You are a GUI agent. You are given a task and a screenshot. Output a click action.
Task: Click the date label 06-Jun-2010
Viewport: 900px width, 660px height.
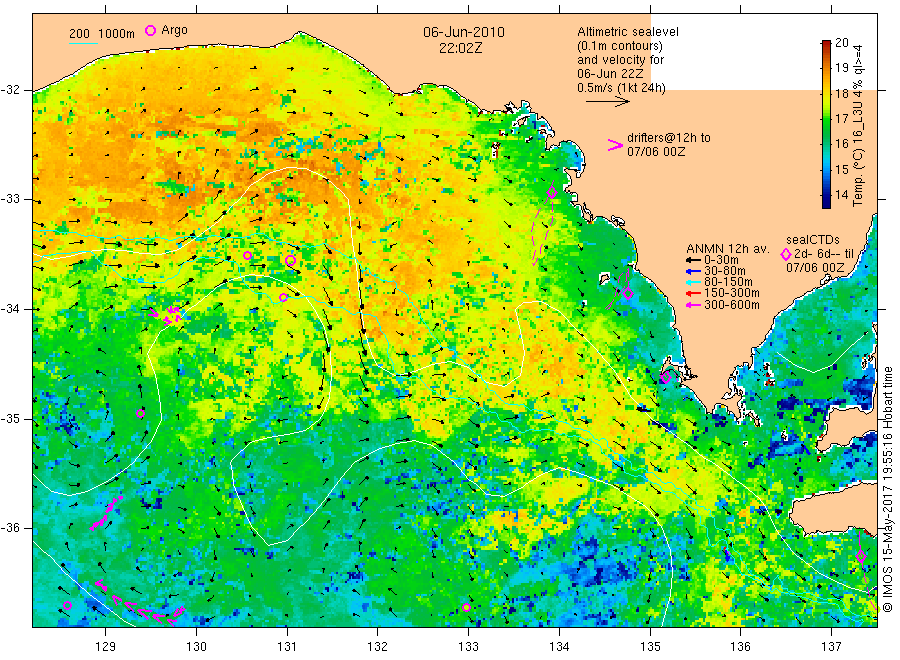464,32
